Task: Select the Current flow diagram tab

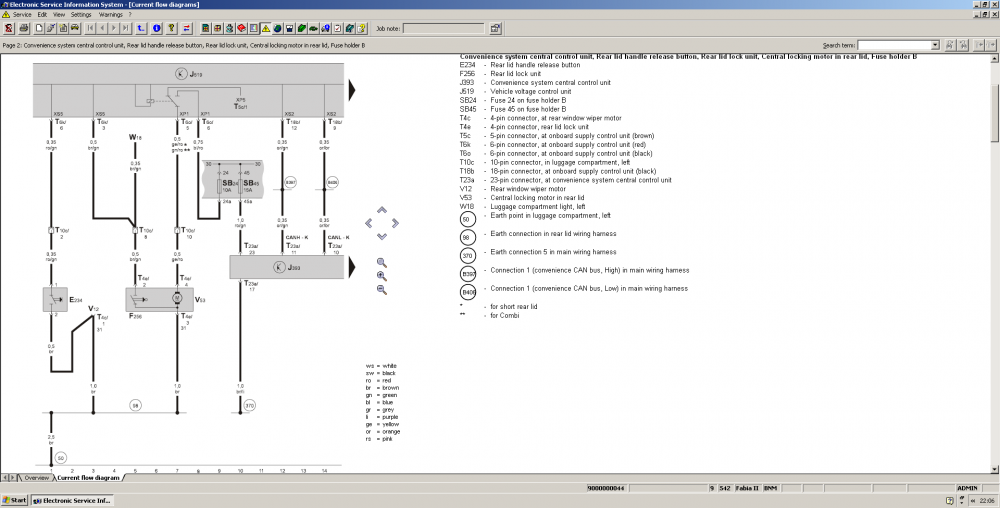Action: [89, 478]
